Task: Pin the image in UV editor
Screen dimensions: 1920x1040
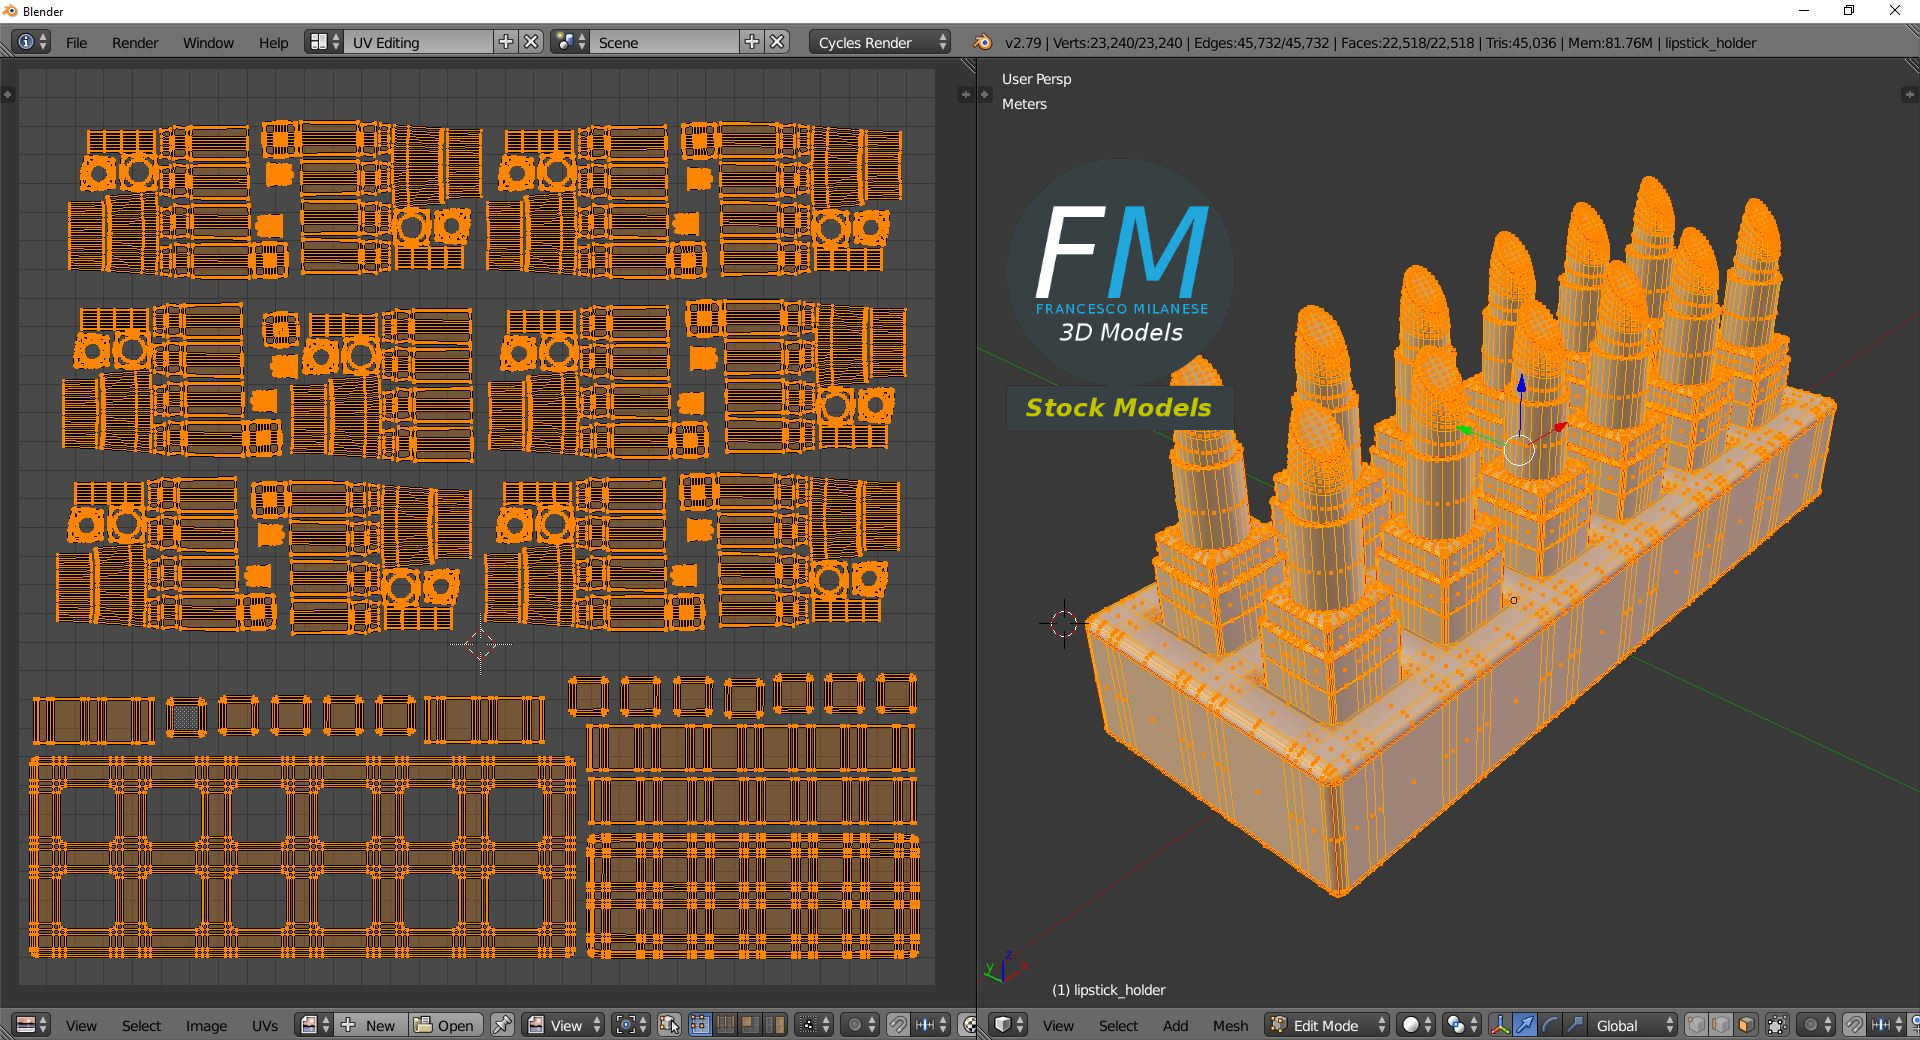Action: pos(502,1025)
